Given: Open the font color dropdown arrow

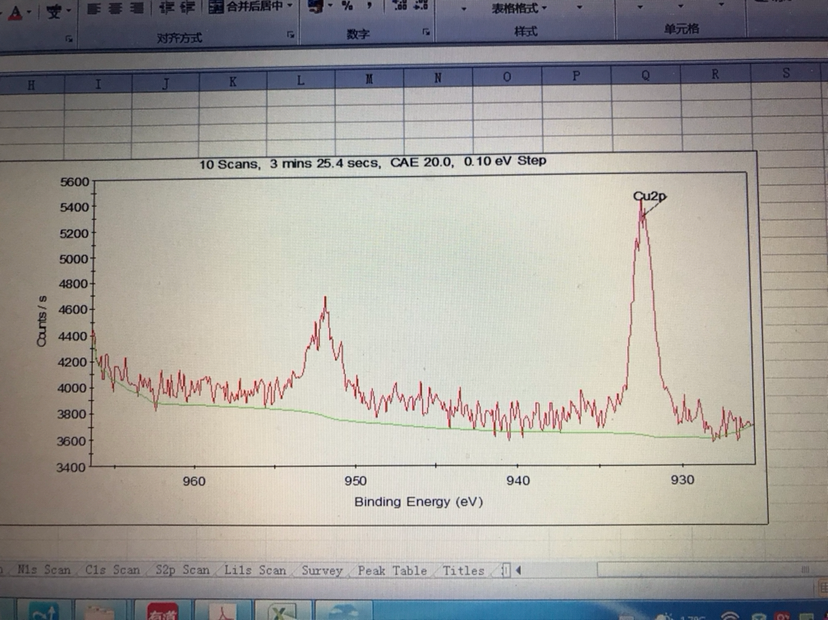Looking at the screenshot, I should pyautogui.click(x=30, y=12).
